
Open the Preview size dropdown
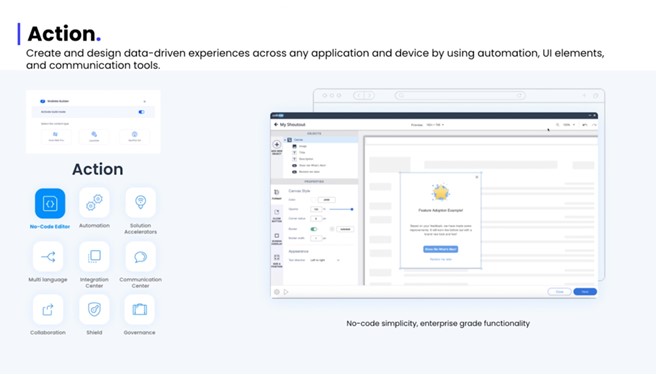[435, 125]
